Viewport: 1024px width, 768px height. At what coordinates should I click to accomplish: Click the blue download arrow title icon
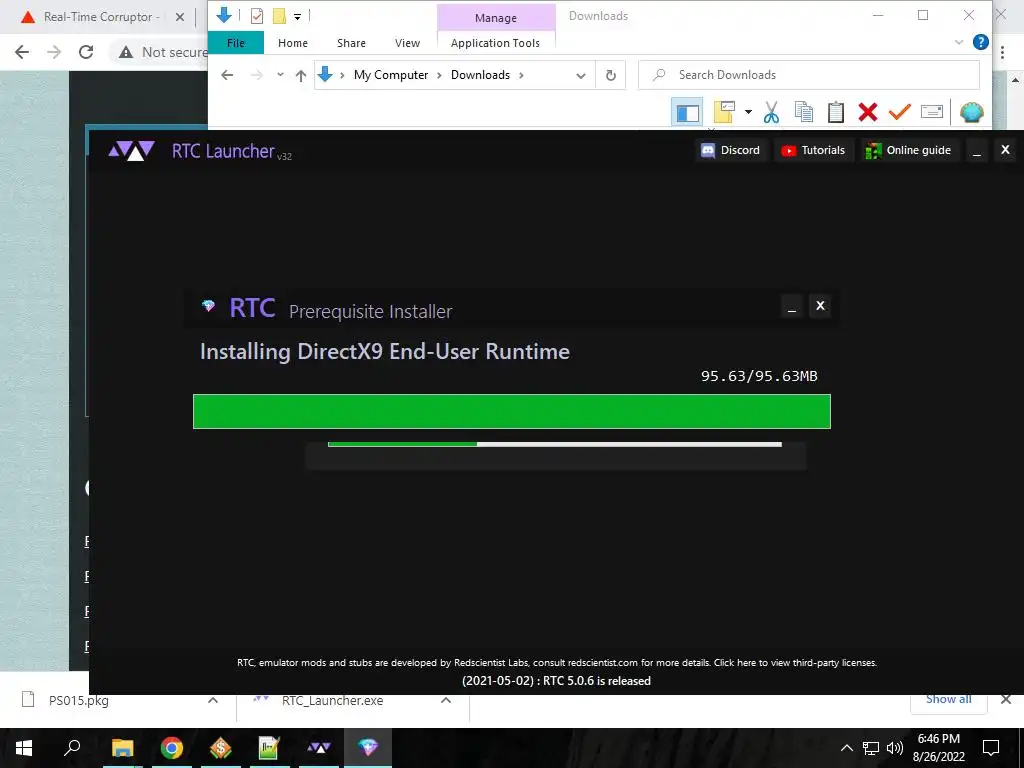point(224,15)
